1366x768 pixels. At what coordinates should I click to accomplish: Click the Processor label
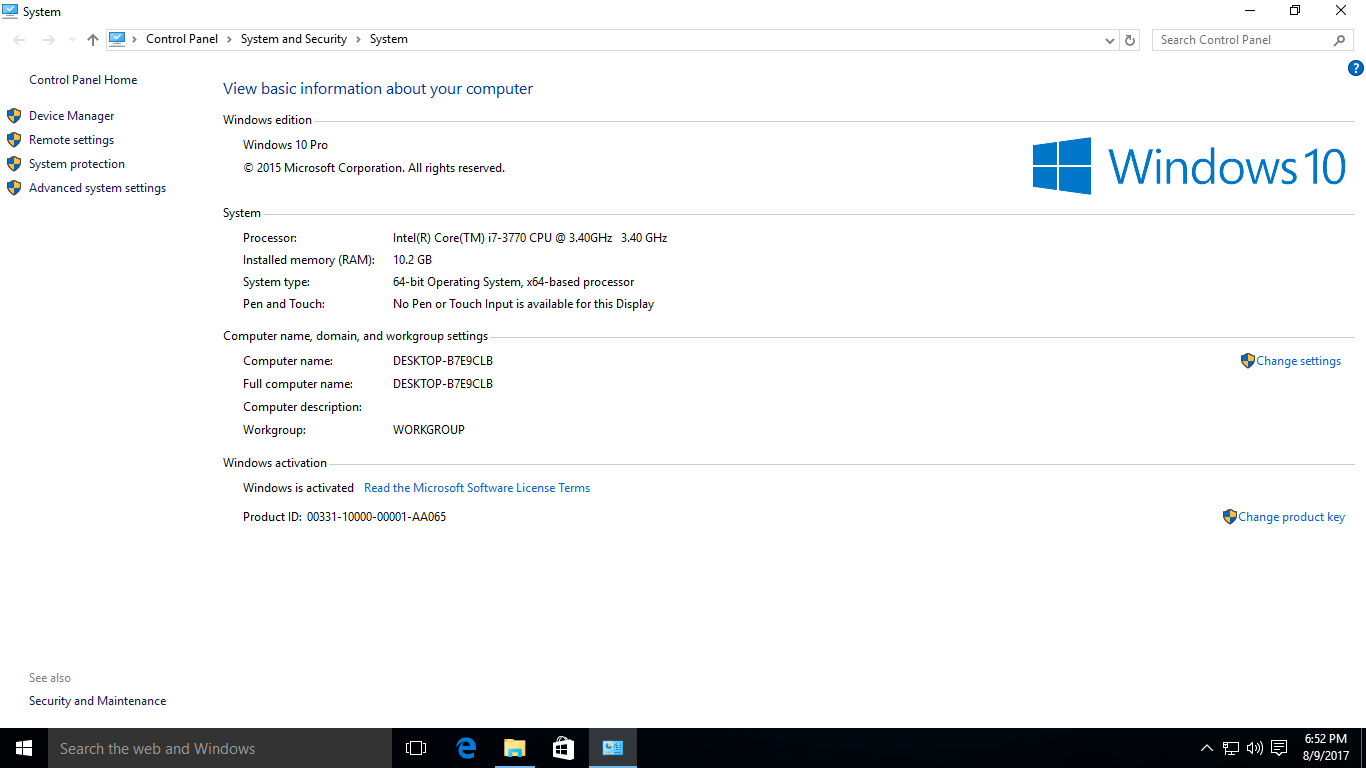tap(270, 238)
